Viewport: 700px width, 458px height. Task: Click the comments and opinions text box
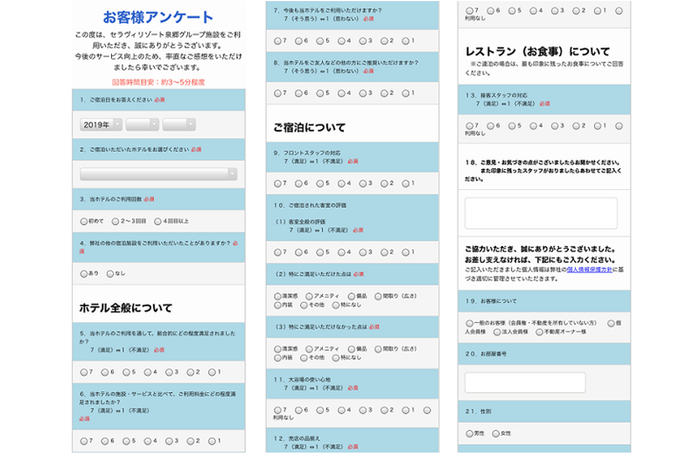pos(541,213)
